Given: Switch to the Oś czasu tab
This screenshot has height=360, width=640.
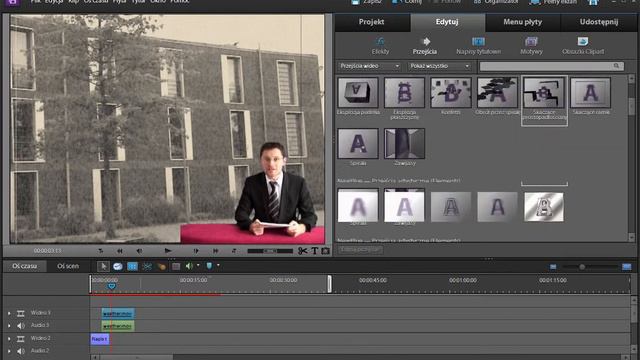Looking at the screenshot, I should pyautogui.click(x=24, y=266).
